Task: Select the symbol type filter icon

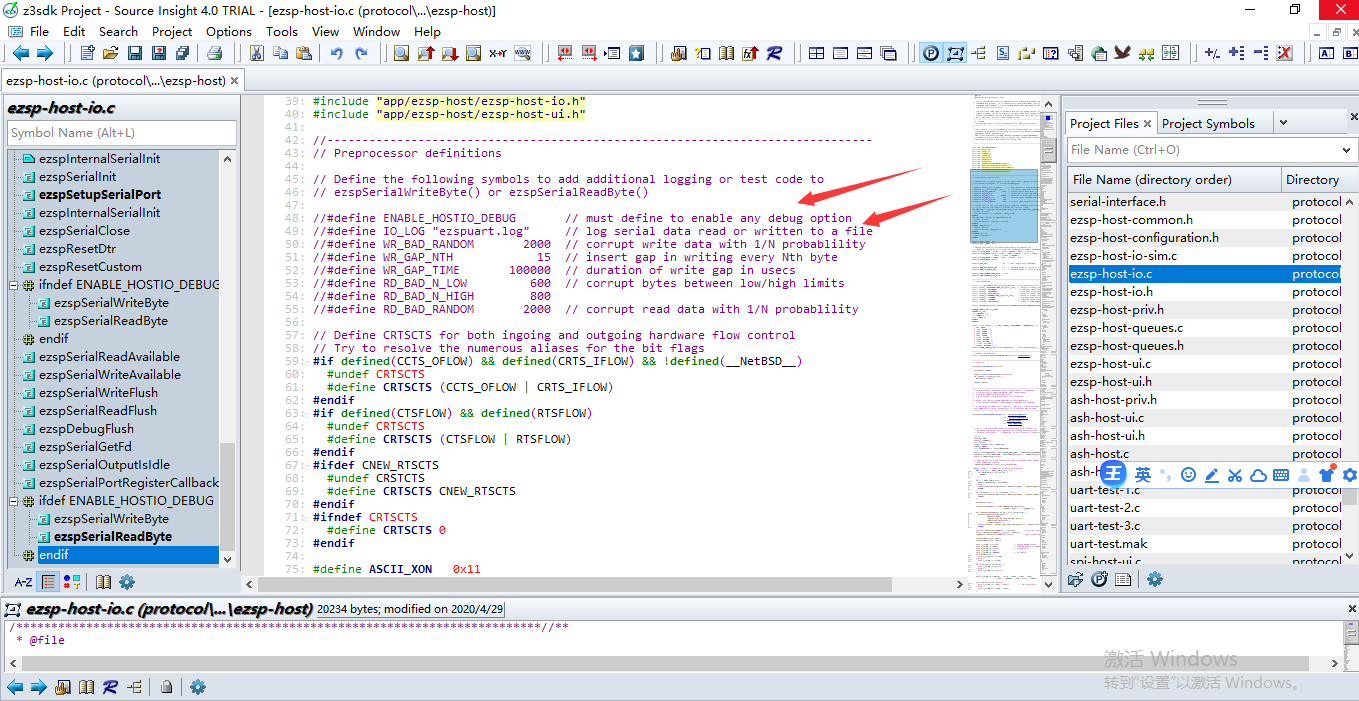Action: point(71,582)
